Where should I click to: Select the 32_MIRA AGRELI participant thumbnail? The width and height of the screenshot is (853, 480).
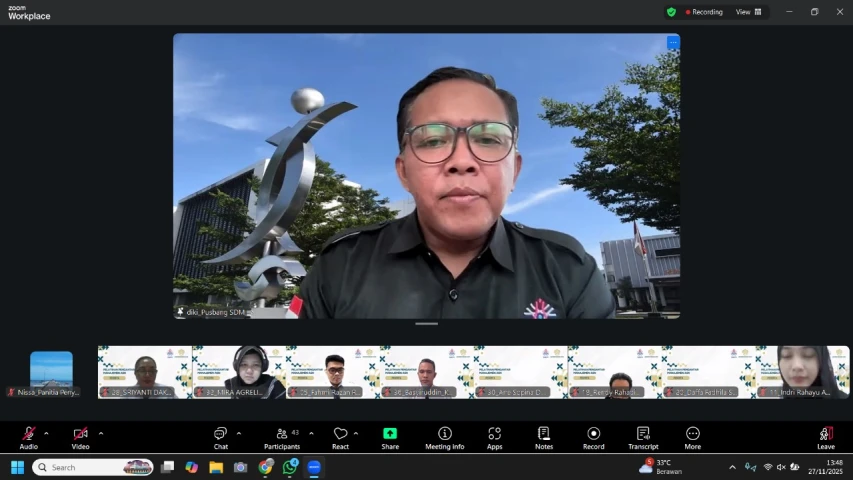click(239, 372)
